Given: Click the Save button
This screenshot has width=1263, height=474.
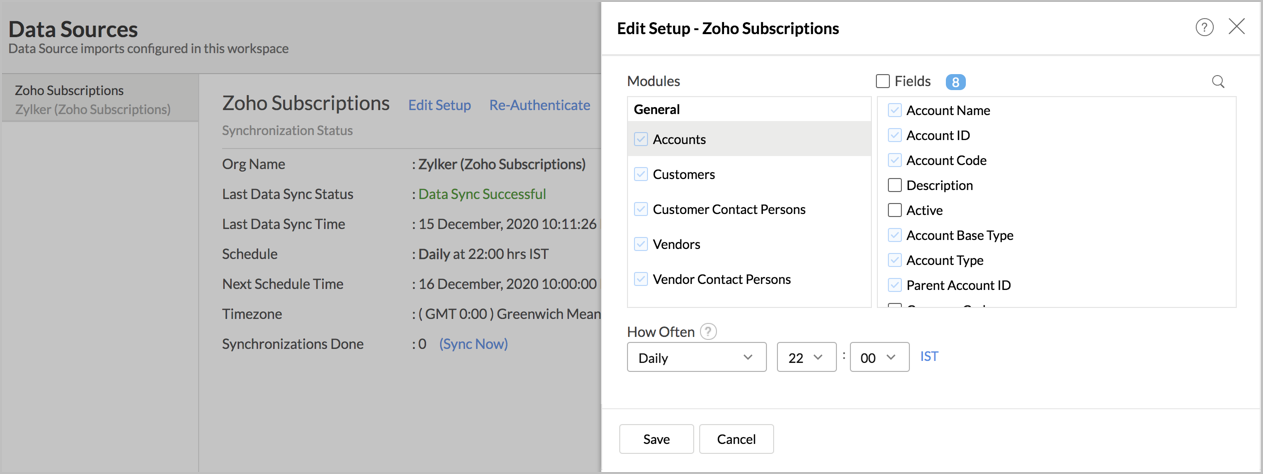Looking at the screenshot, I should tap(656, 439).
